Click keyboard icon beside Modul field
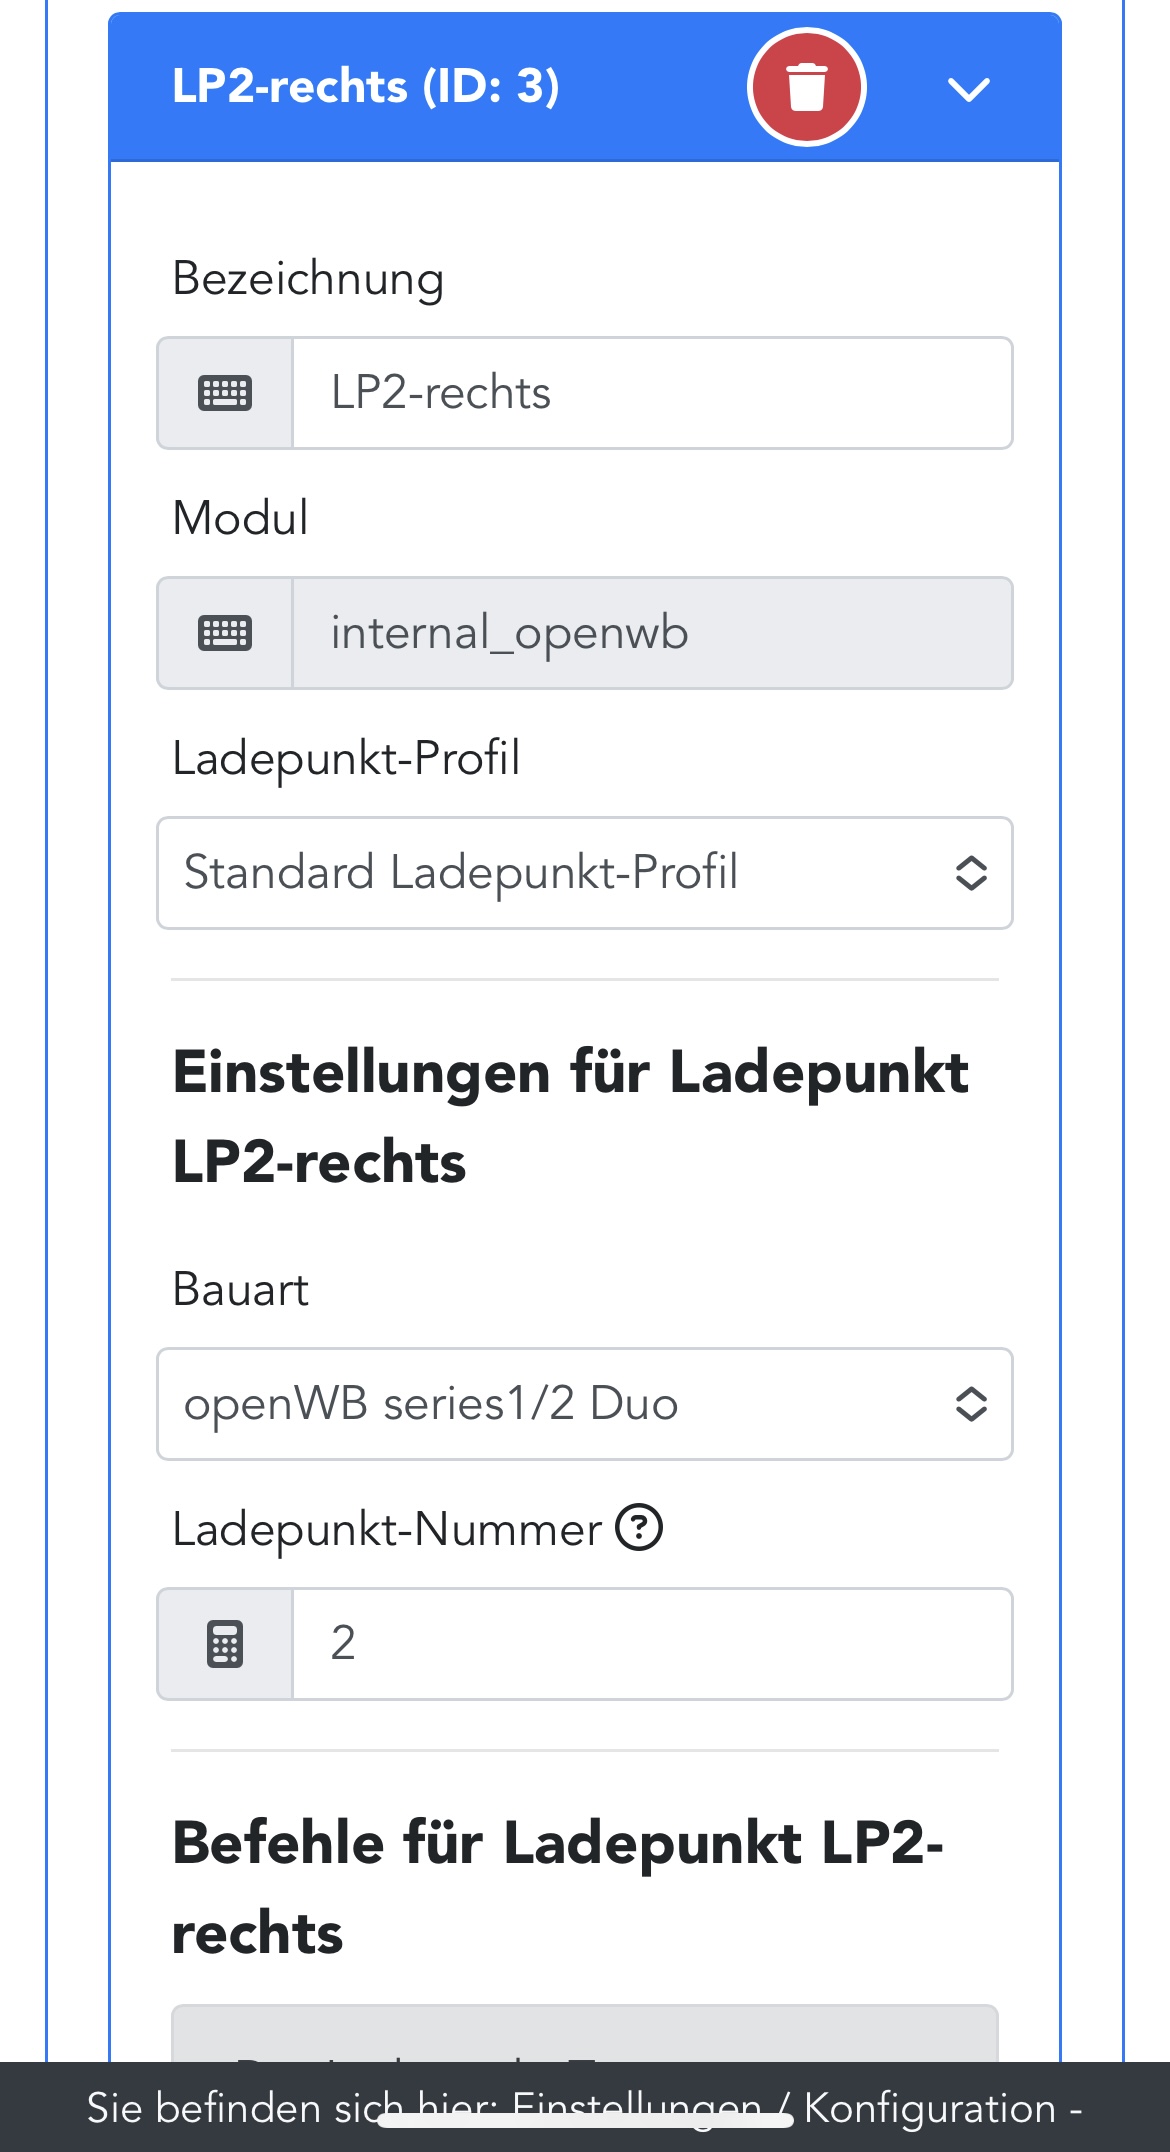Image resolution: width=1170 pixels, height=2152 pixels. [225, 633]
